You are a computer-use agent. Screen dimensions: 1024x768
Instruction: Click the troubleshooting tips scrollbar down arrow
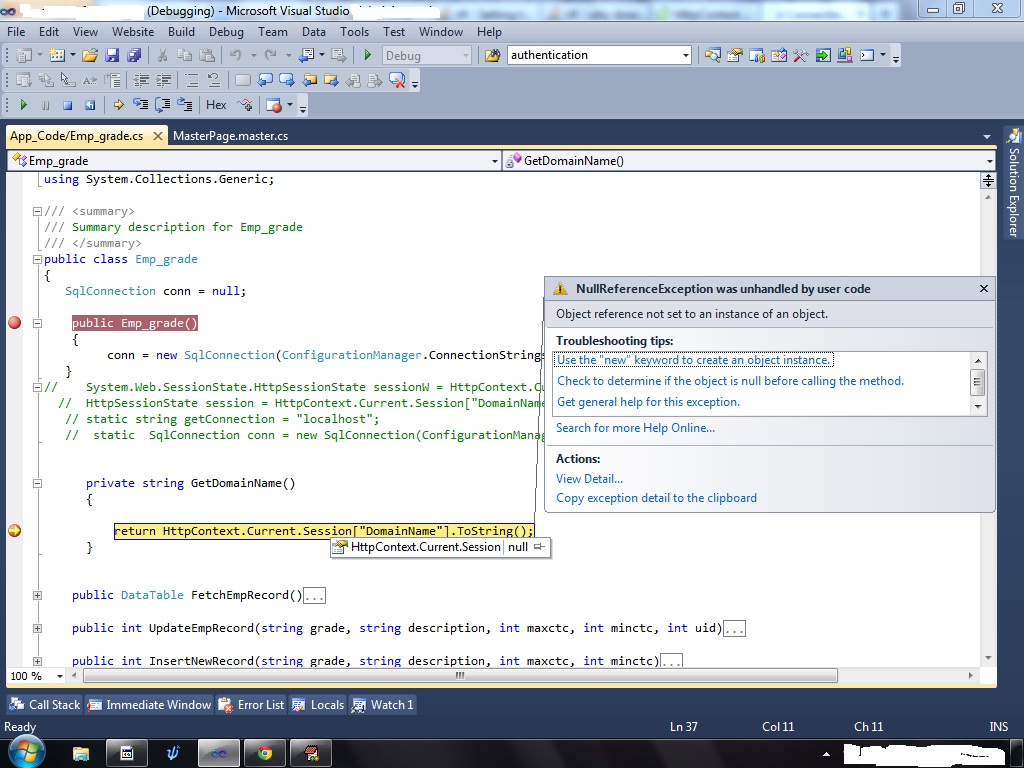tap(978, 406)
